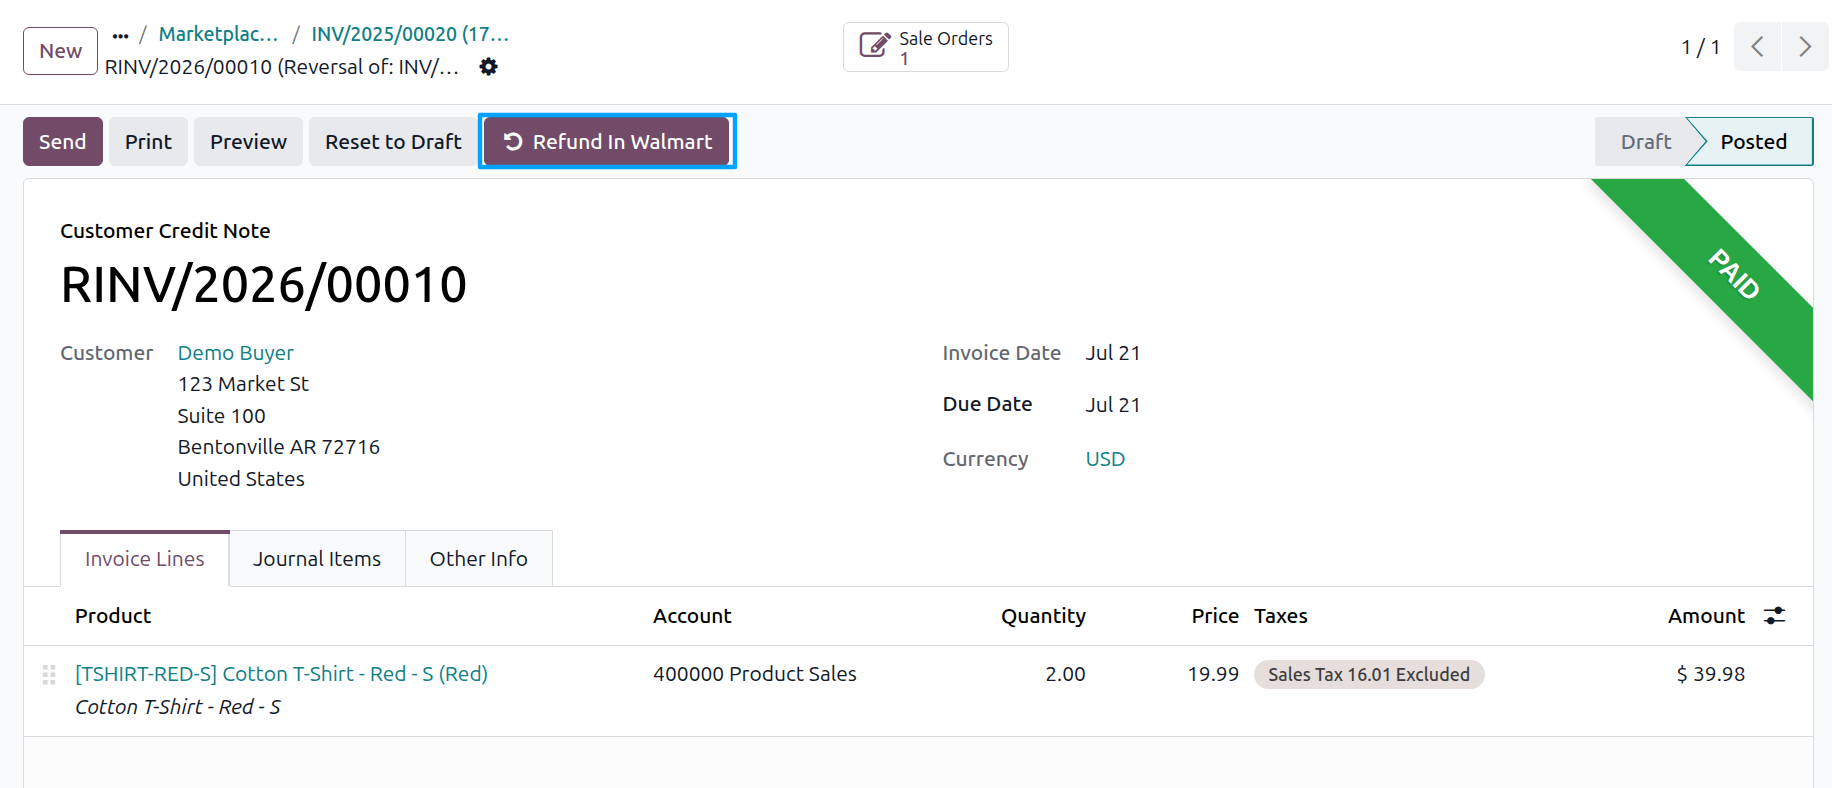Screen dimensions: 1832x788
Task: Click the Sale Orders edit icon
Action: click(874, 46)
